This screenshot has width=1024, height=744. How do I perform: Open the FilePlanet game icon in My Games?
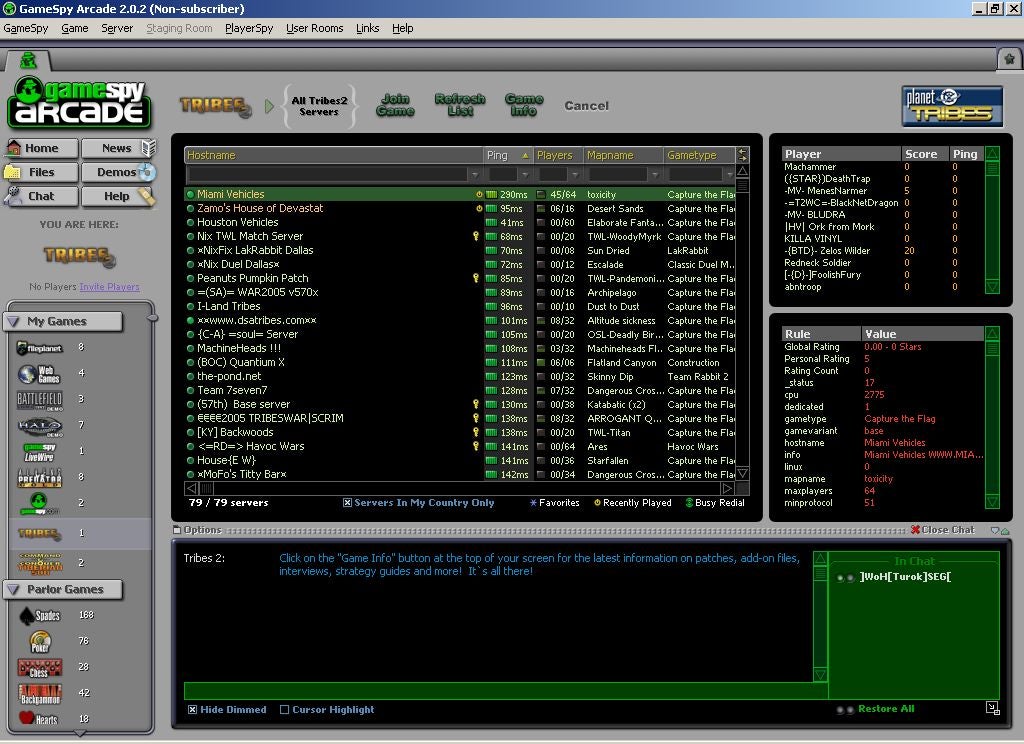point(39,348)
